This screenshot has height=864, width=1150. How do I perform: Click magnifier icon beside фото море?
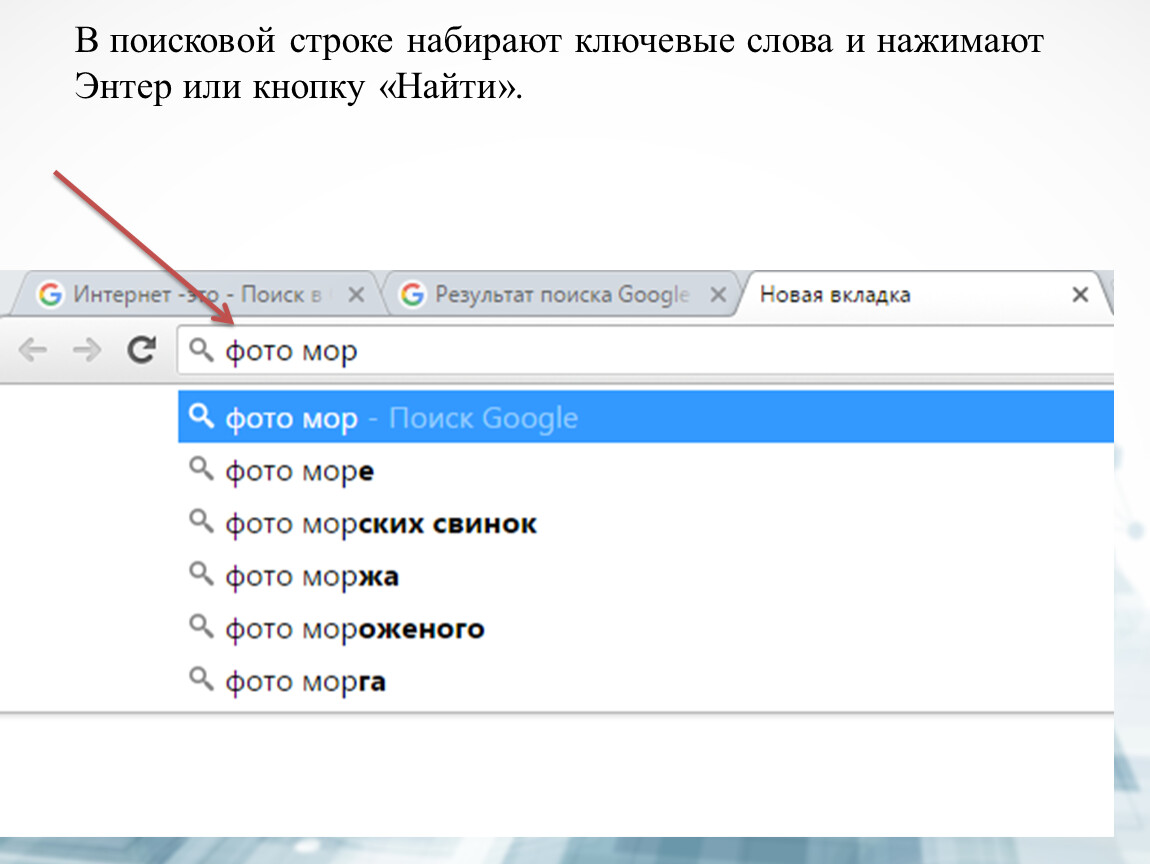[x=201, y=469]
